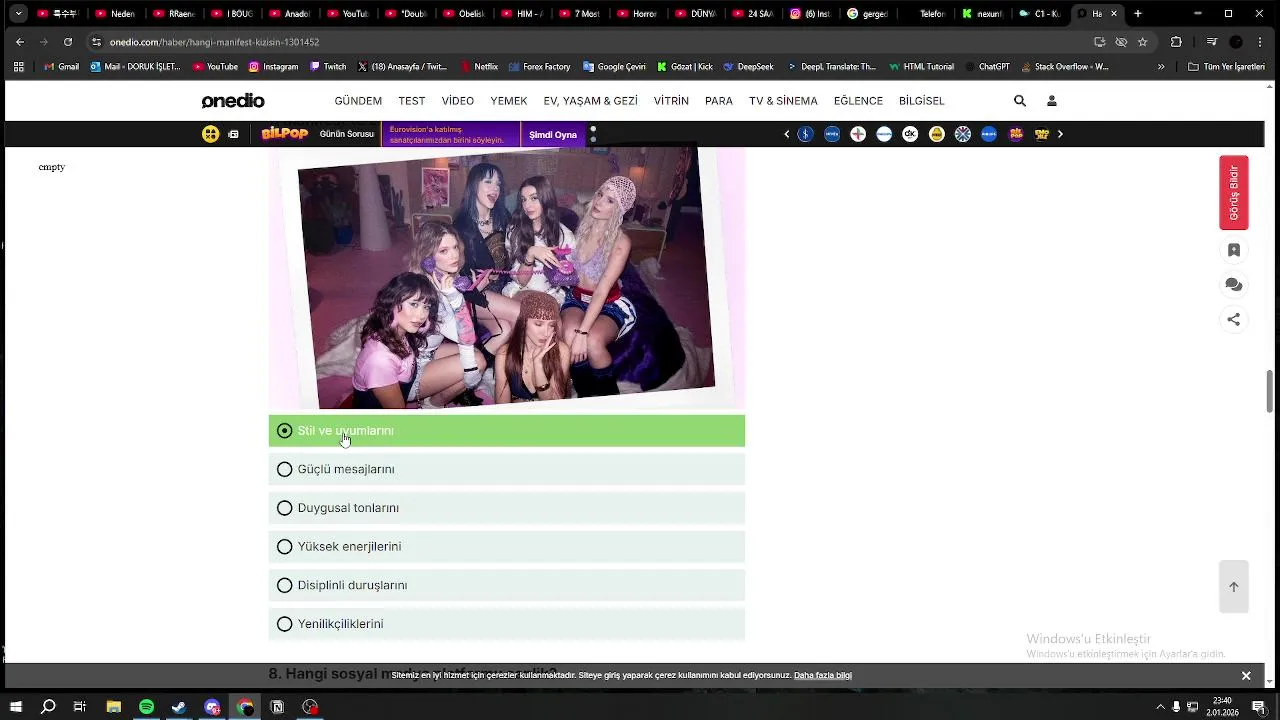
Task: Click the BilPop logo in the game bar
Action: point(285,134)
